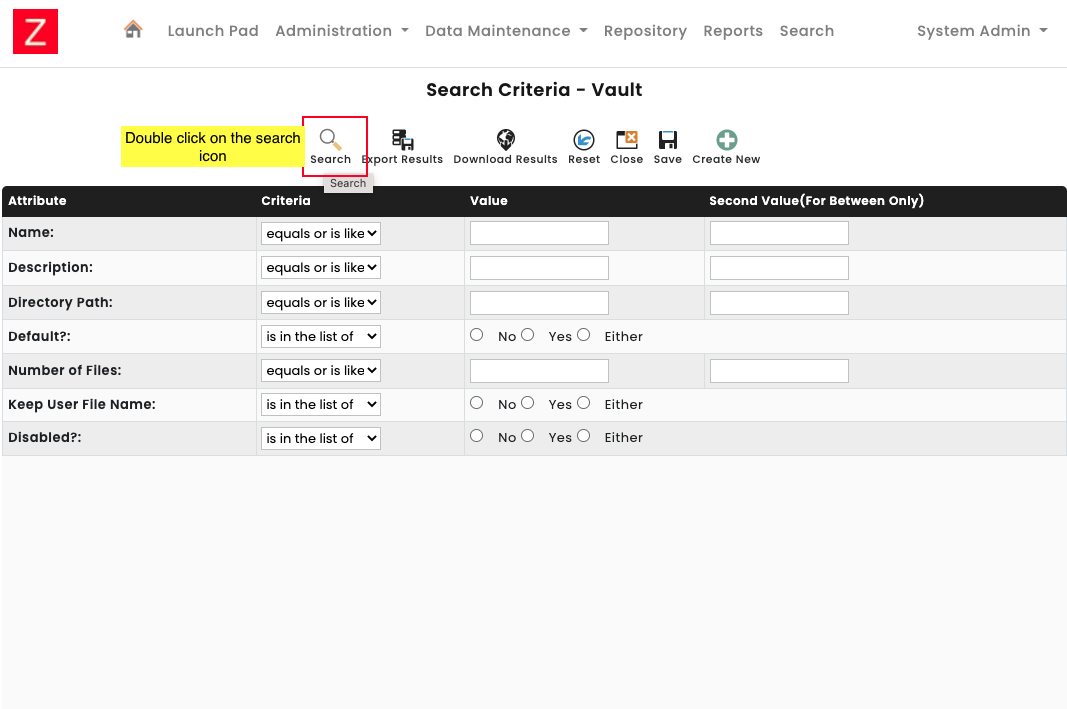Screen dimensions: 1067x709
Task: Expand the Data Maintenance menu
Action: pos(506,31)
